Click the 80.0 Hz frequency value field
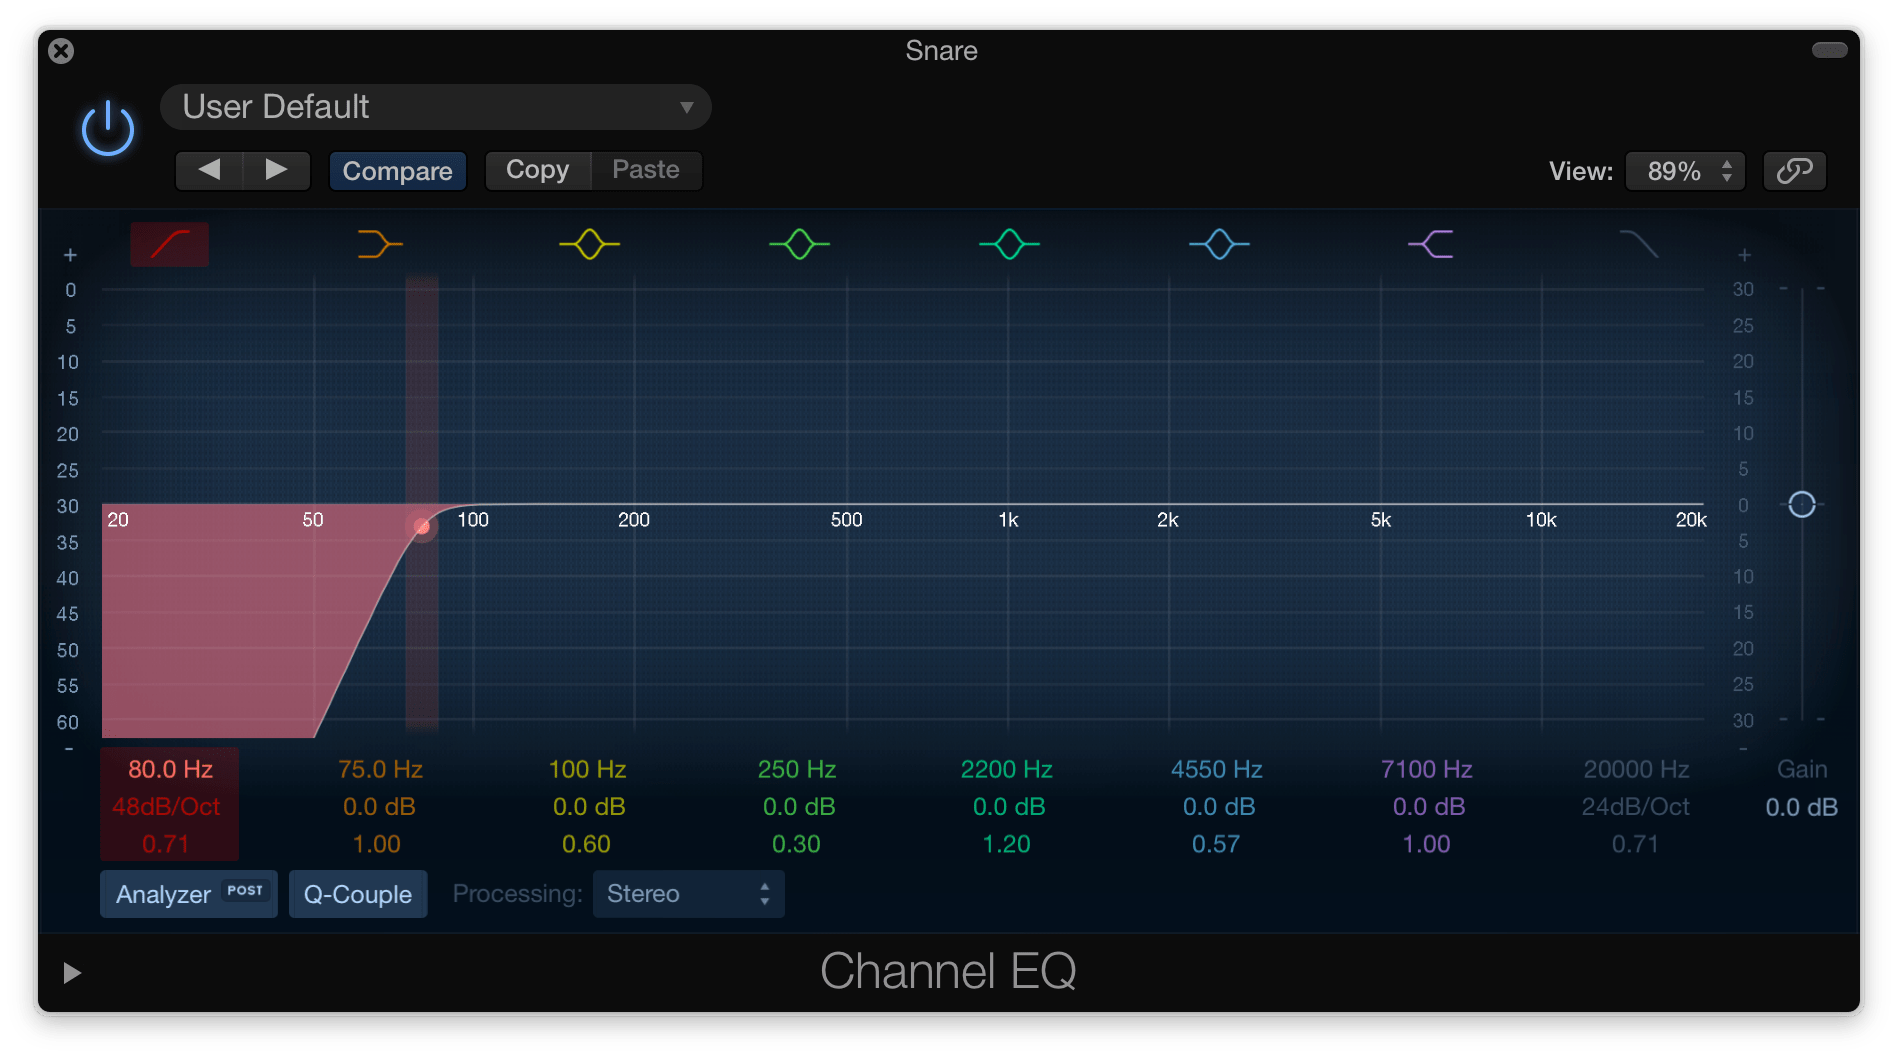This screenshot has height=1058, width=1898. tap(170, 769)
